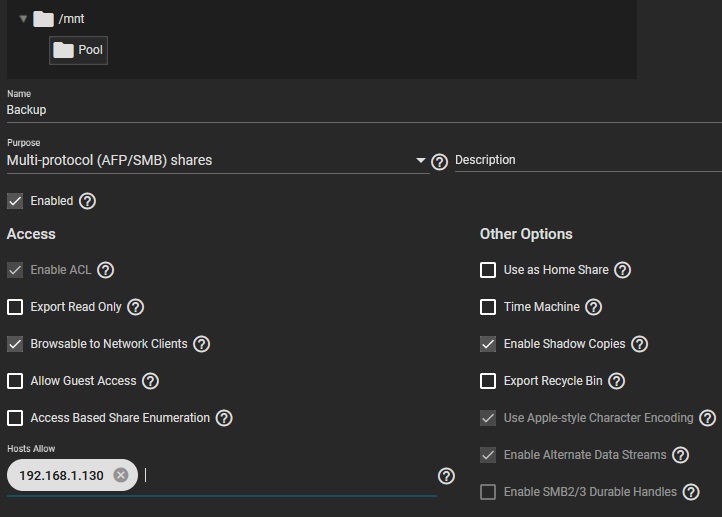Collapse the /mnt tree node
Image resolution: width=722 pixels, height=517 pixels.
tap(23, 19)
